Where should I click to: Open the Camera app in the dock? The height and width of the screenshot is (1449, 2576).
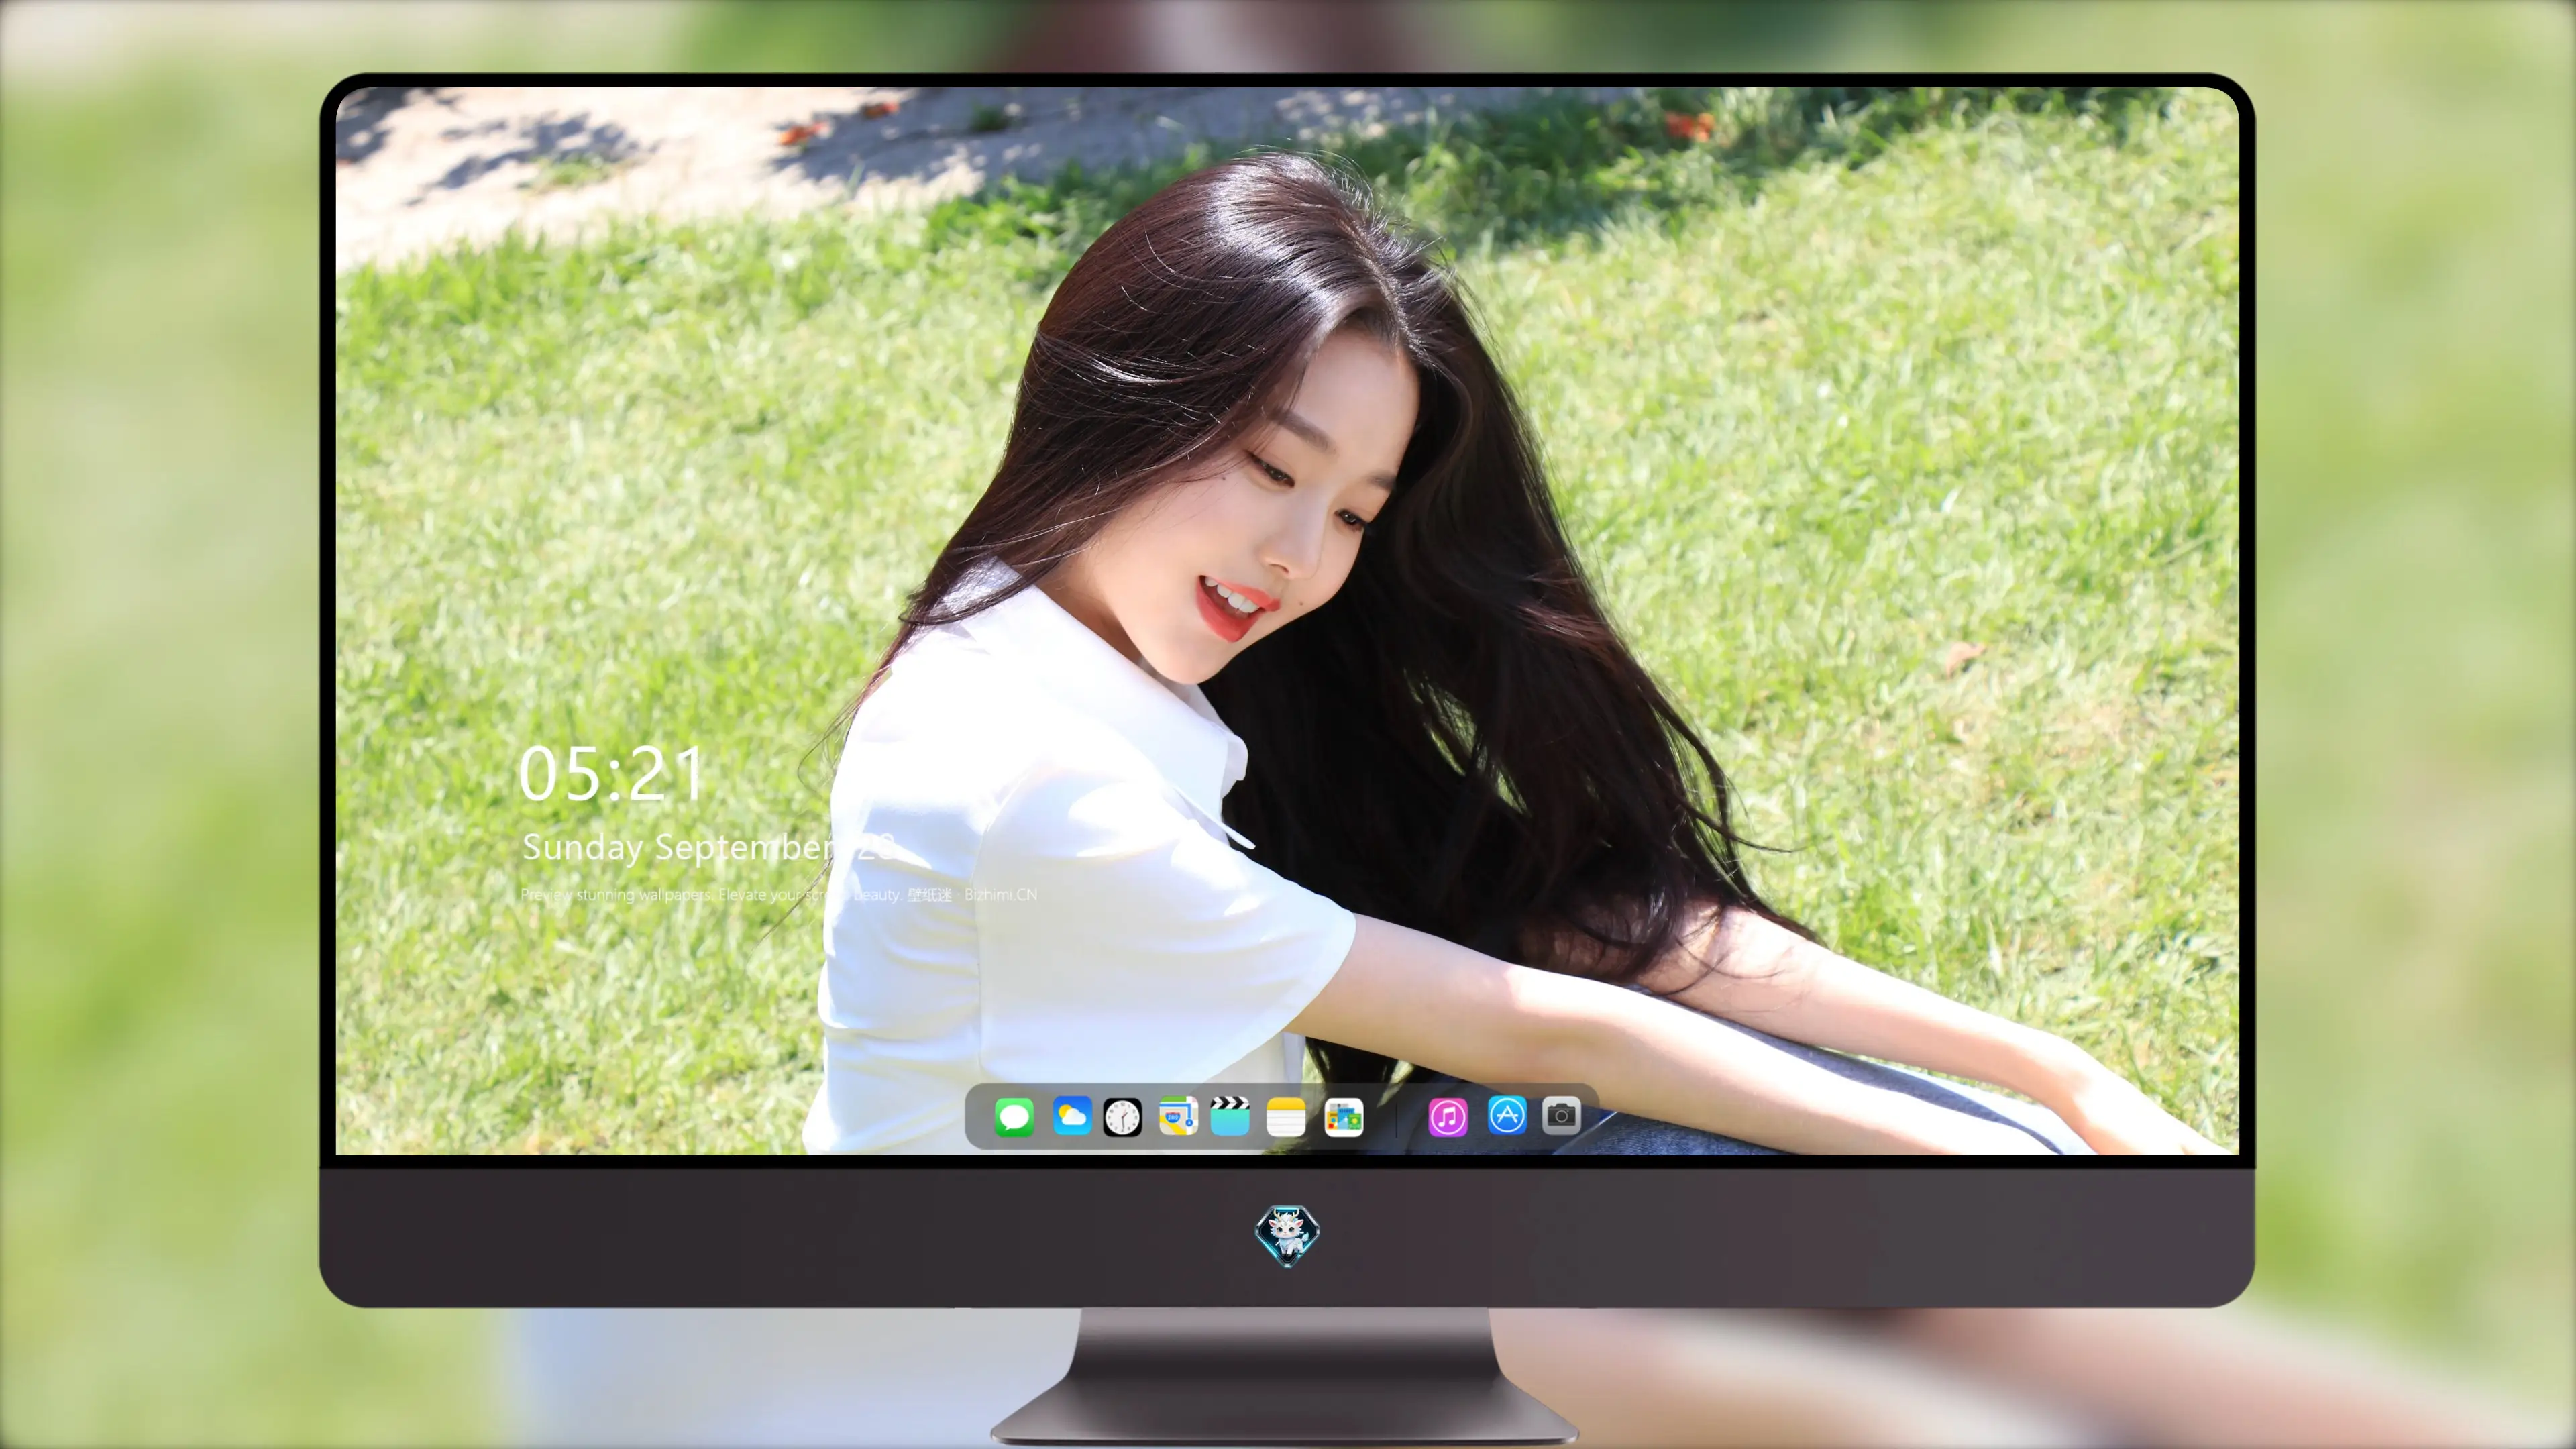pyautogui.click(x=1561, y=1115)
